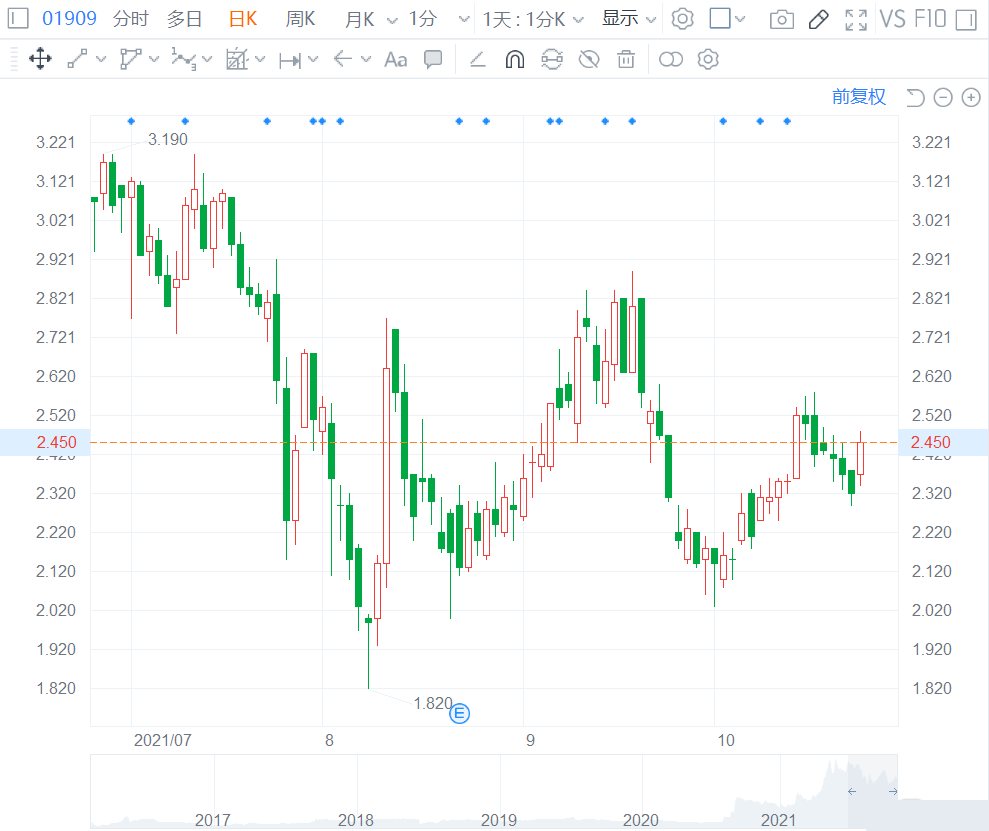Click the angle line style icon
This screenshot has width=989, height=831.
click(477, 60)
